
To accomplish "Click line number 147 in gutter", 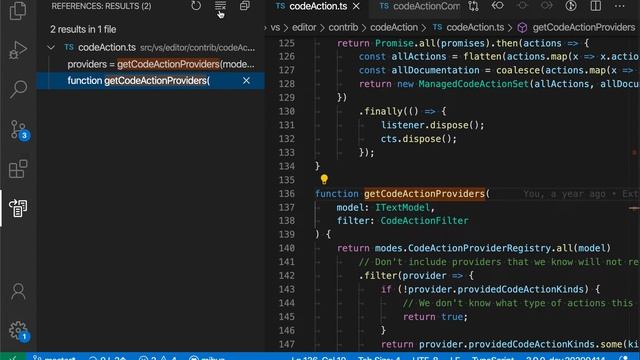I will [x=287, y=344].
